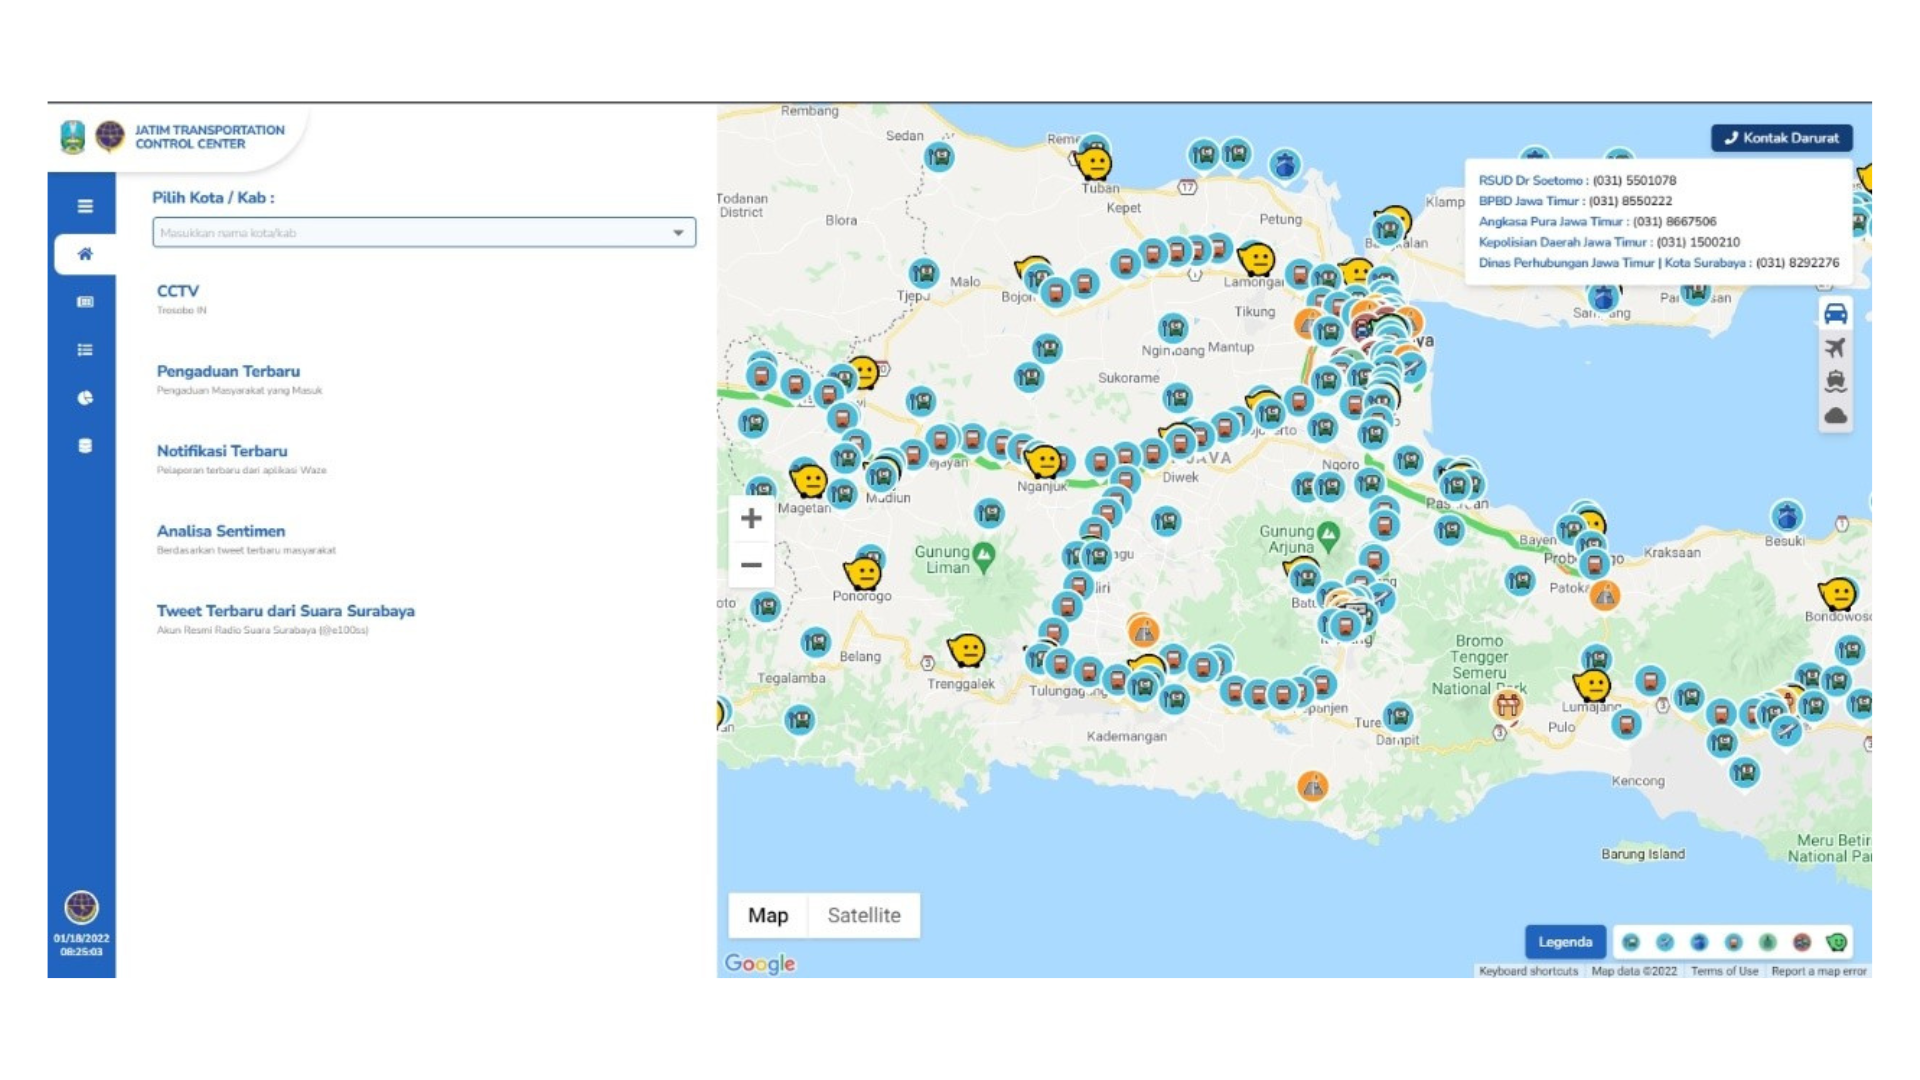
Task: Open the pie chart sidebar page
Action: point(85,398)
